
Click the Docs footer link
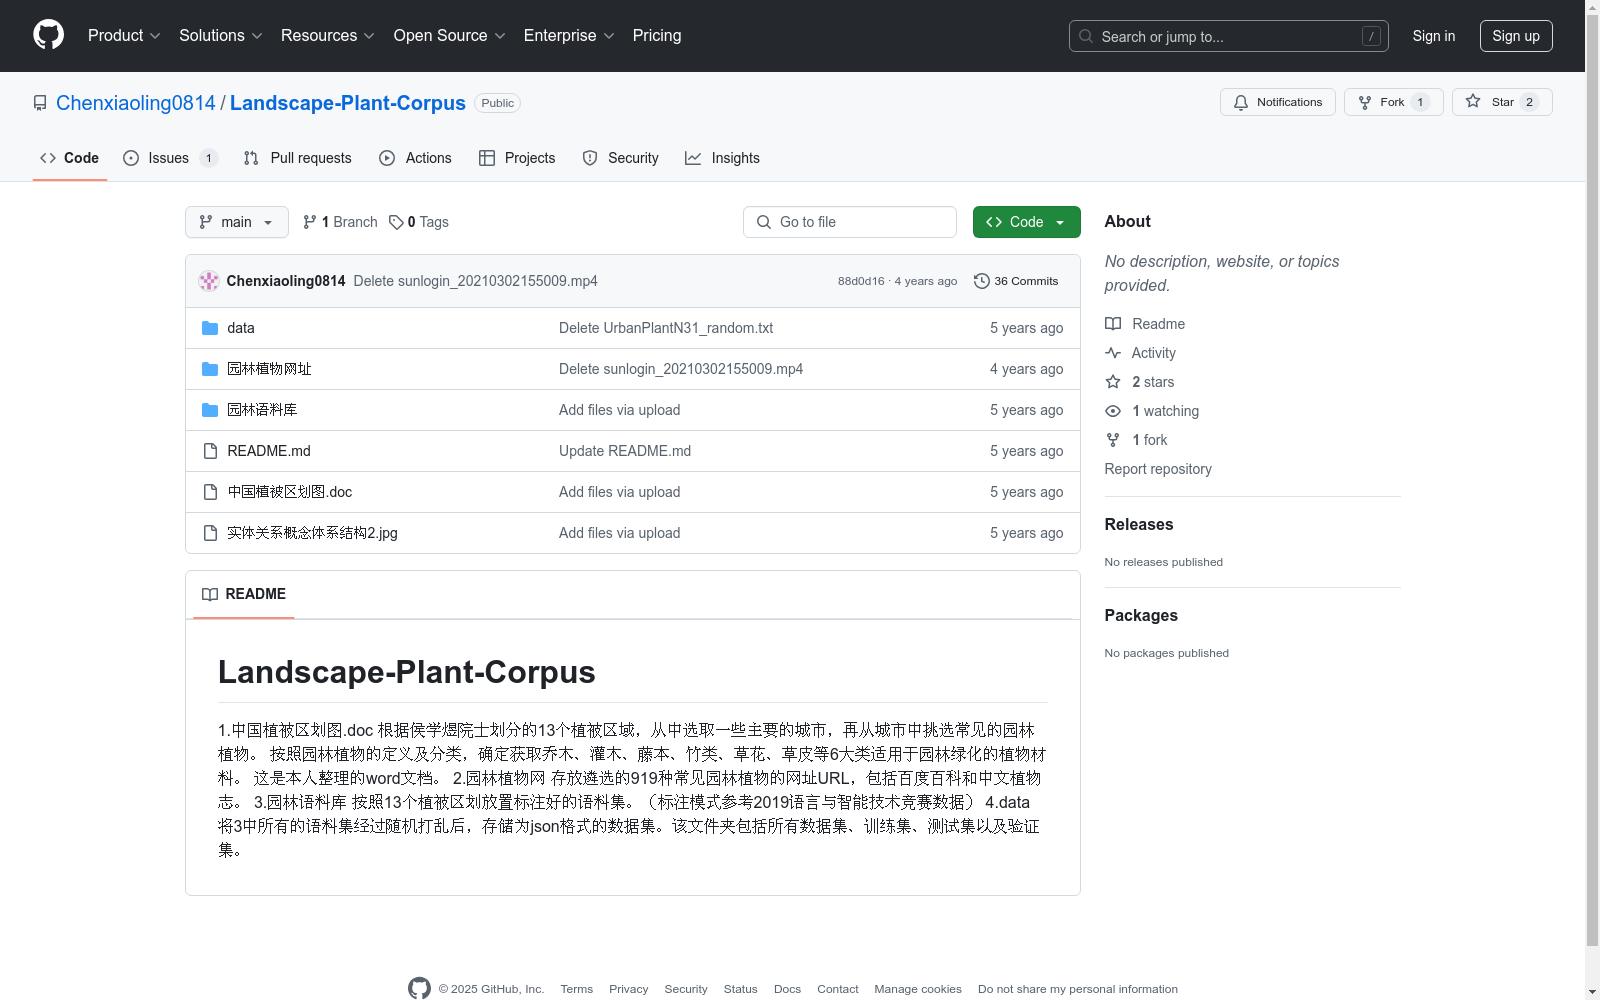coord(787,989)
